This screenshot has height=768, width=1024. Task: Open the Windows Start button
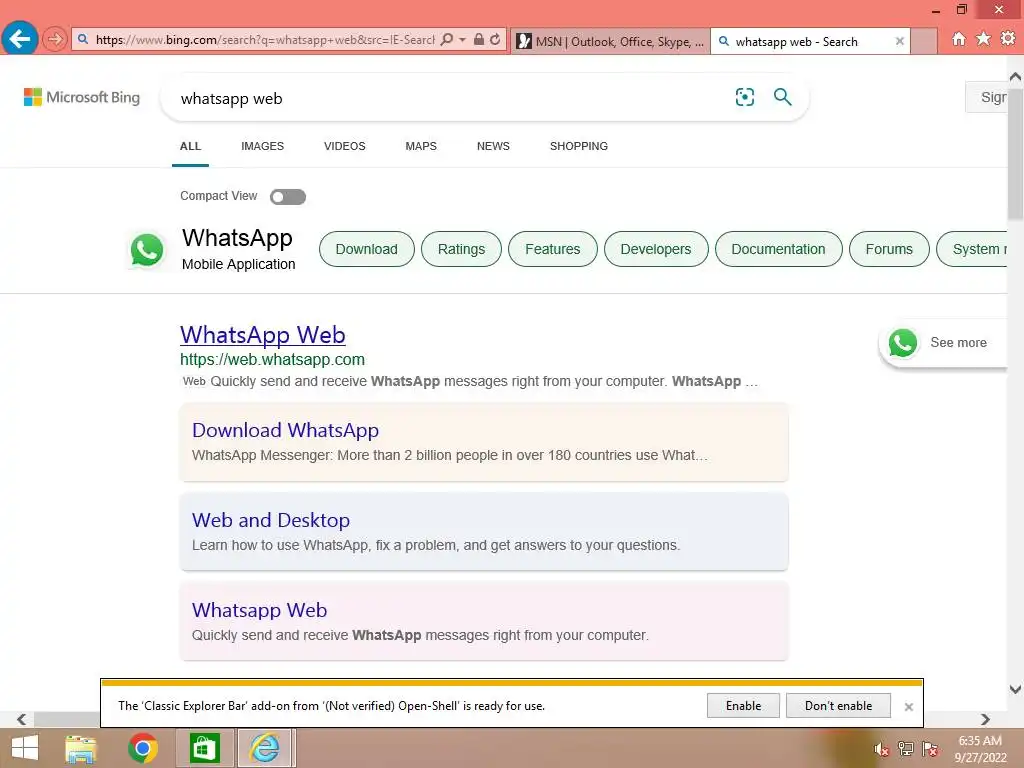(x=25, y=748)
